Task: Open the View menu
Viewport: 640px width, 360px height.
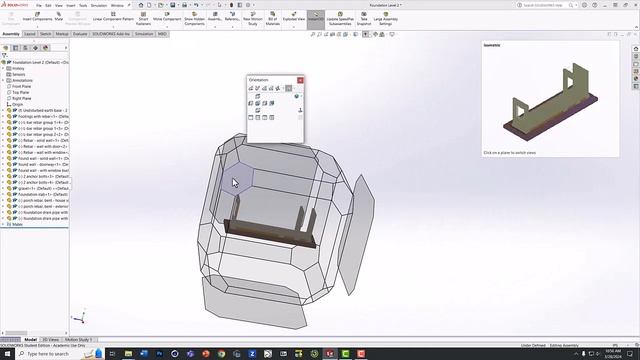Action: pyautogui.click(x=59, y=6)
